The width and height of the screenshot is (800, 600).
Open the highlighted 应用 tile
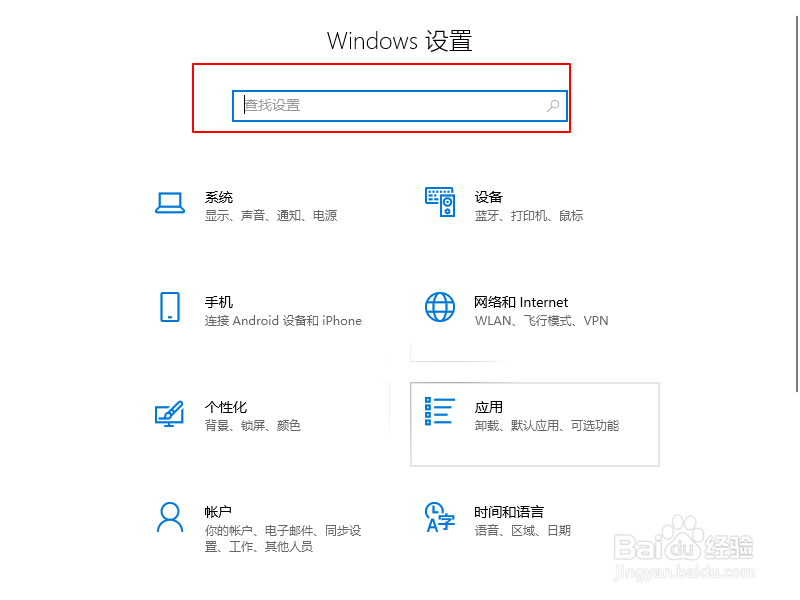tap(535, 424)
